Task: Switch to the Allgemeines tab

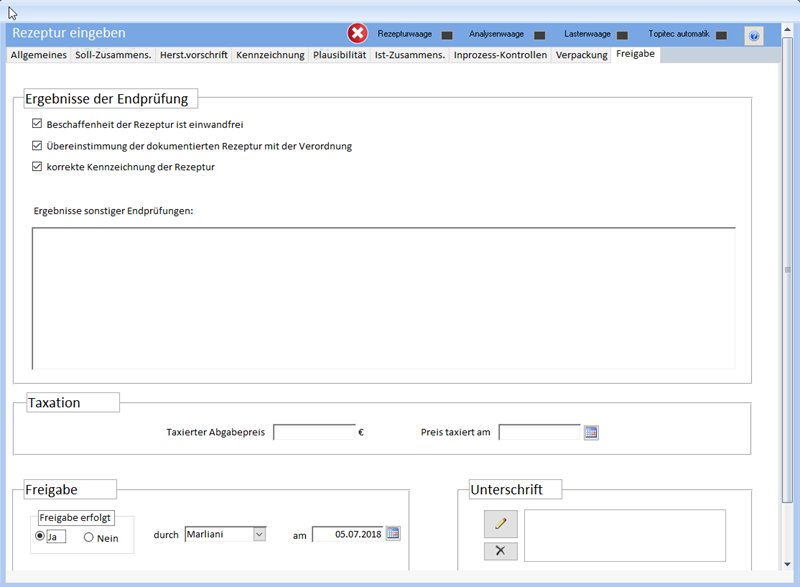Action: (x=39, y=55)
